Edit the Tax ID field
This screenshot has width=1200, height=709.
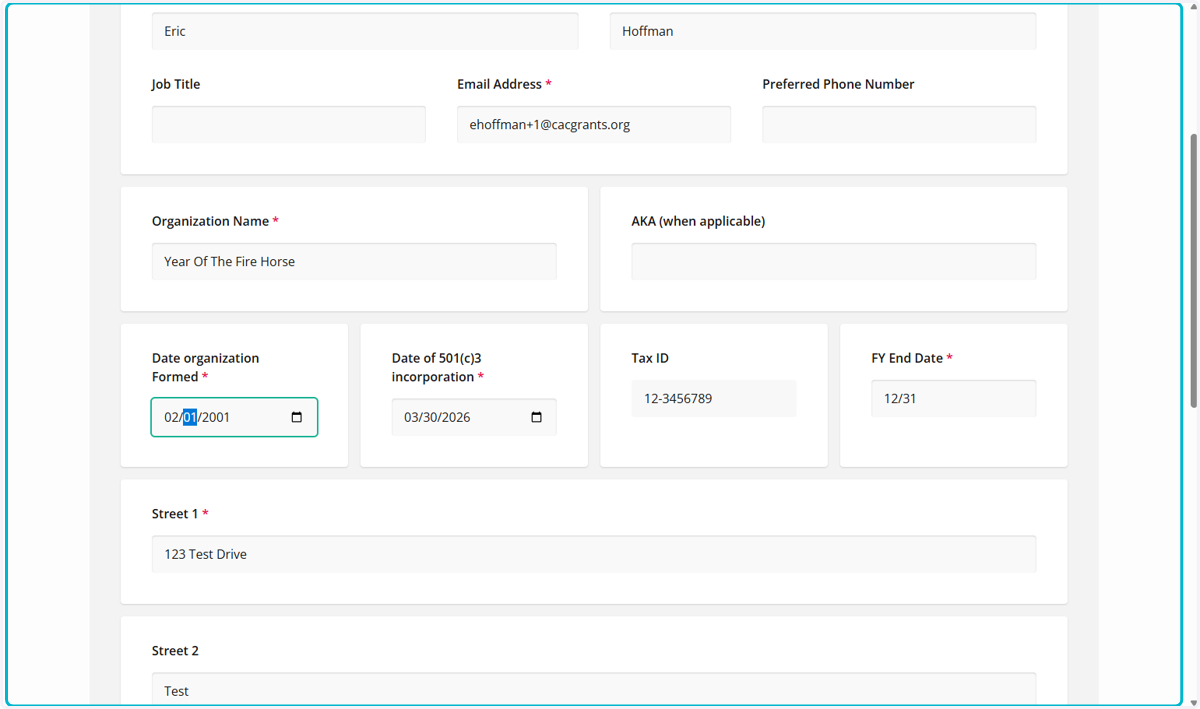point(714,398)
